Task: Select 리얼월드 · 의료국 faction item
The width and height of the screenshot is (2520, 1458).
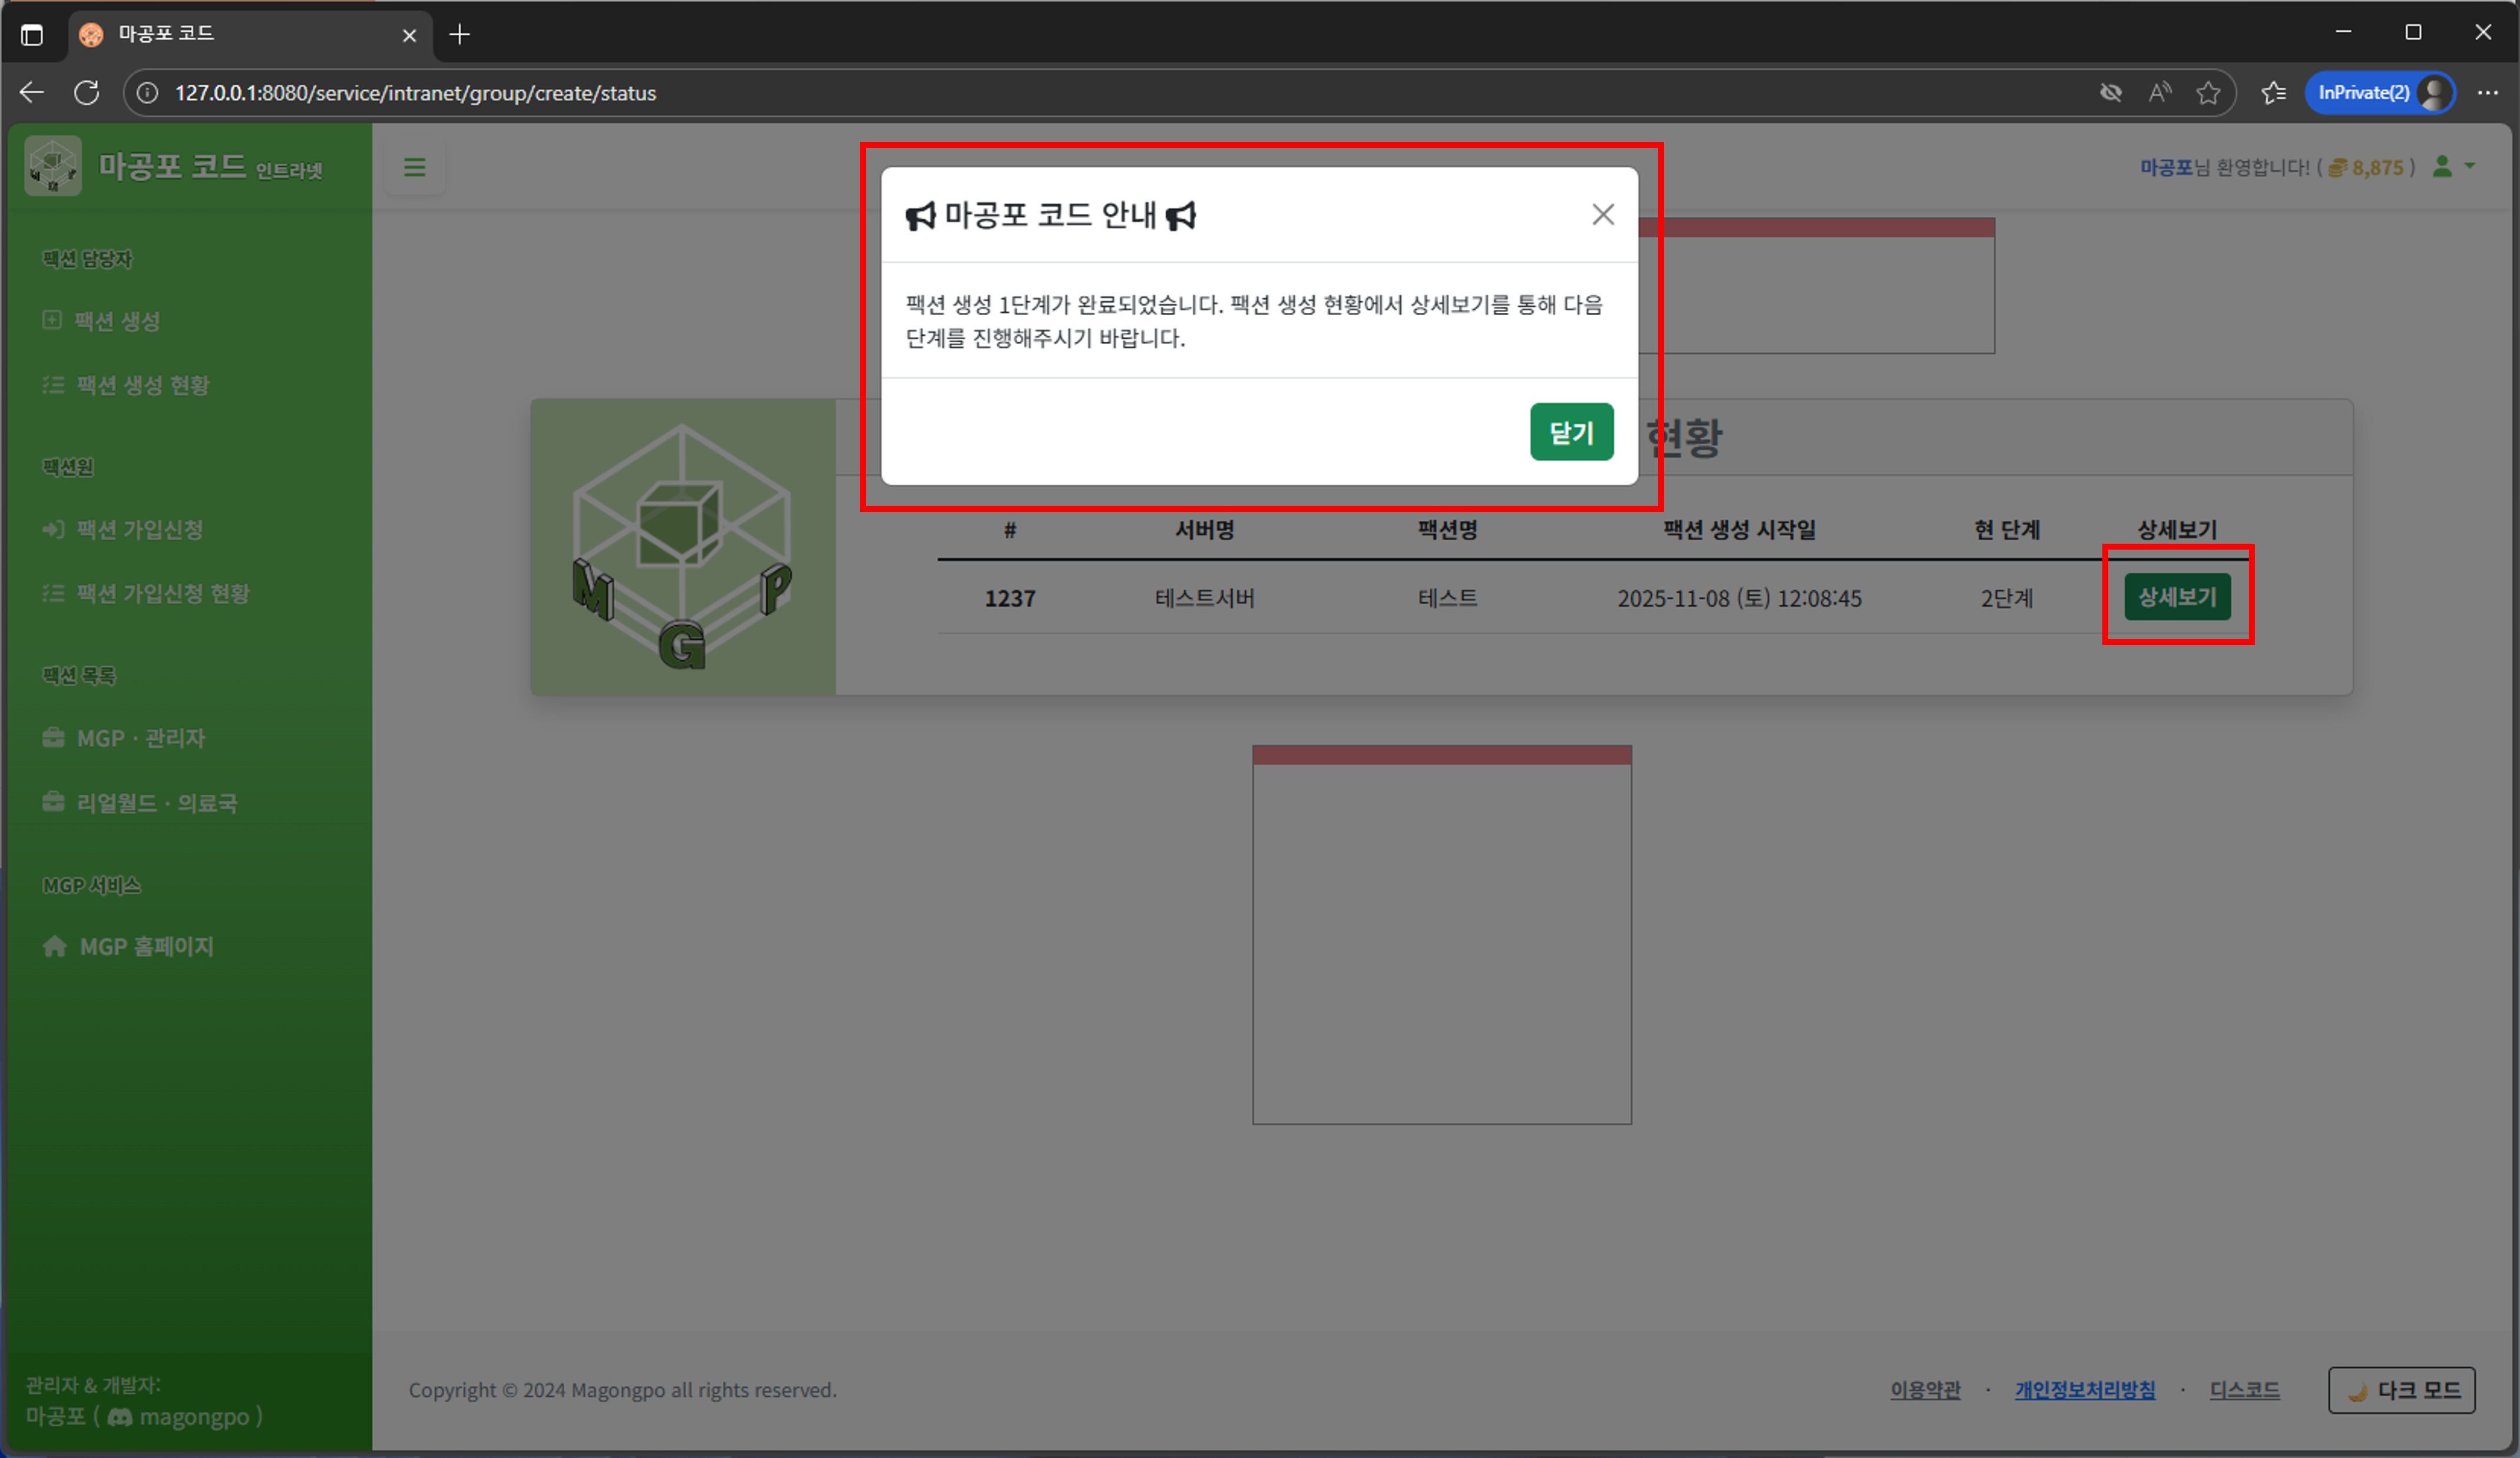Action: (156, 803)
